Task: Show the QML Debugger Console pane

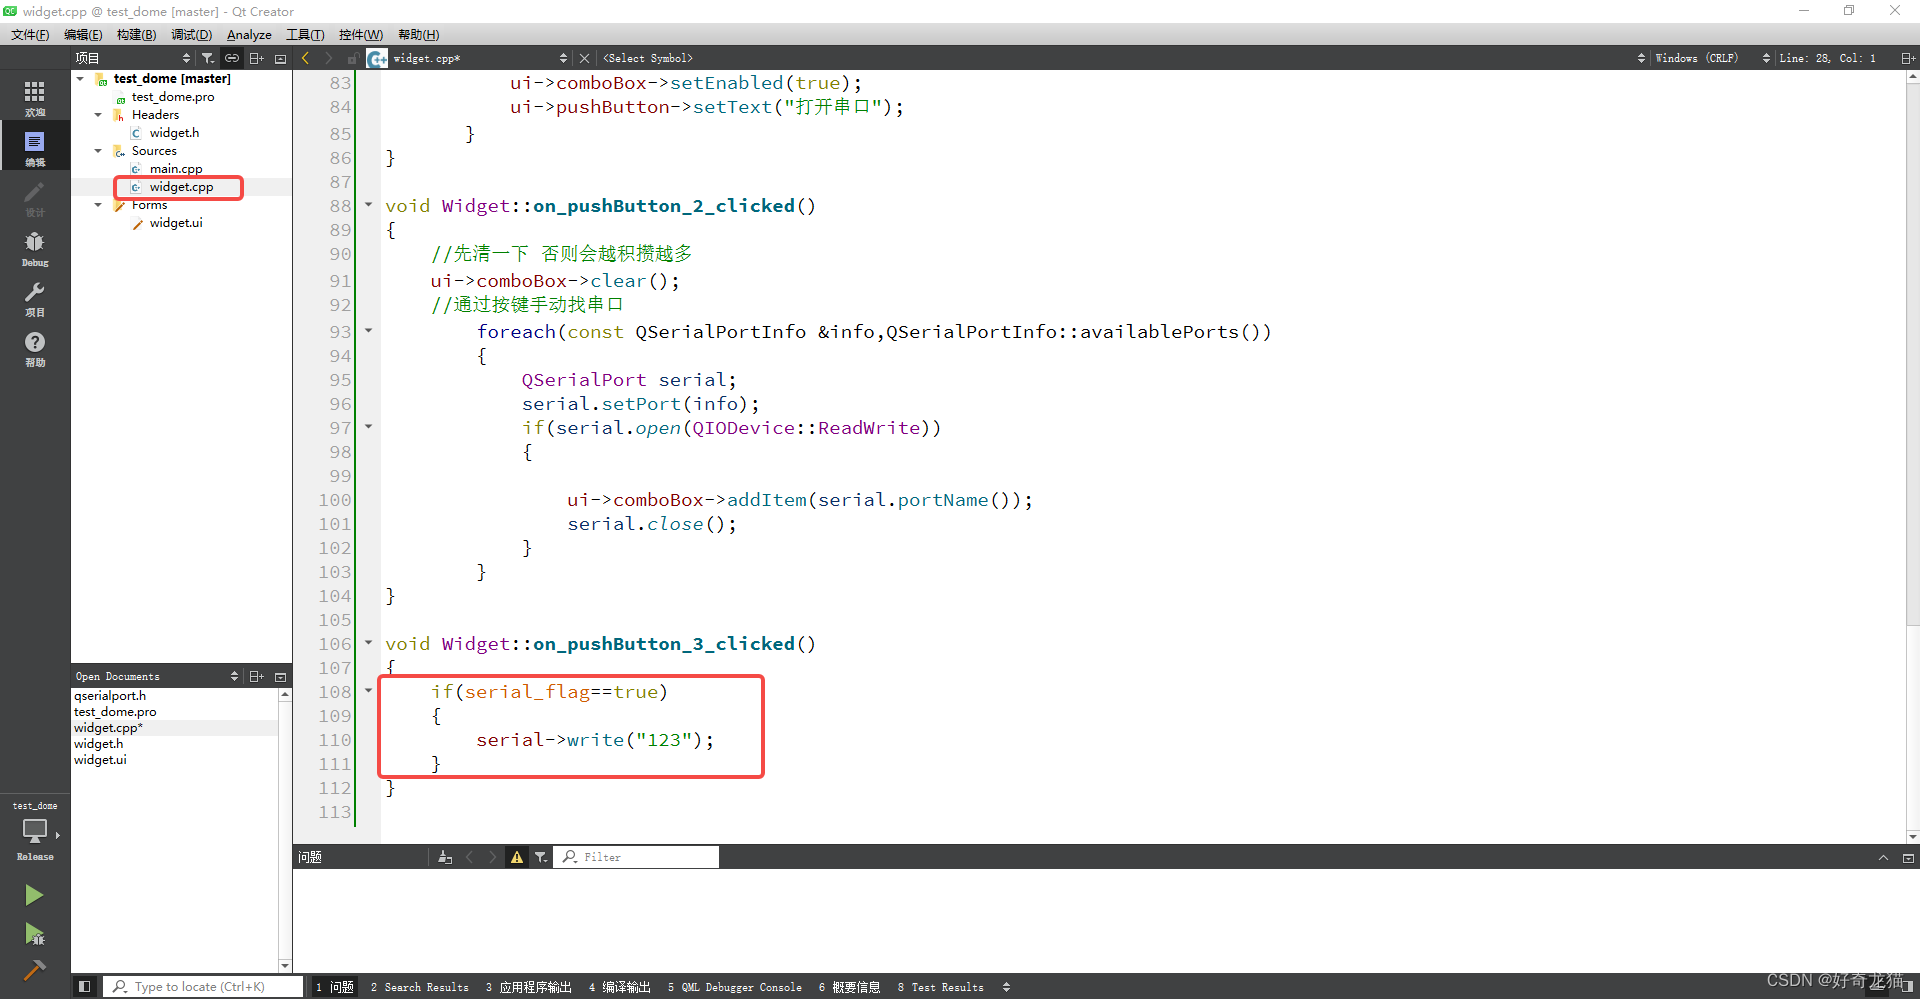Action: pyautogui.click(x=735, y=987)
